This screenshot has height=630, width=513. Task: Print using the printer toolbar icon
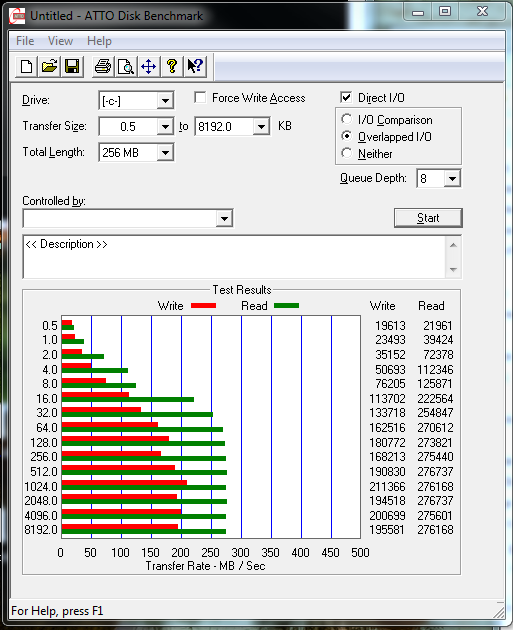coord(103,66)
